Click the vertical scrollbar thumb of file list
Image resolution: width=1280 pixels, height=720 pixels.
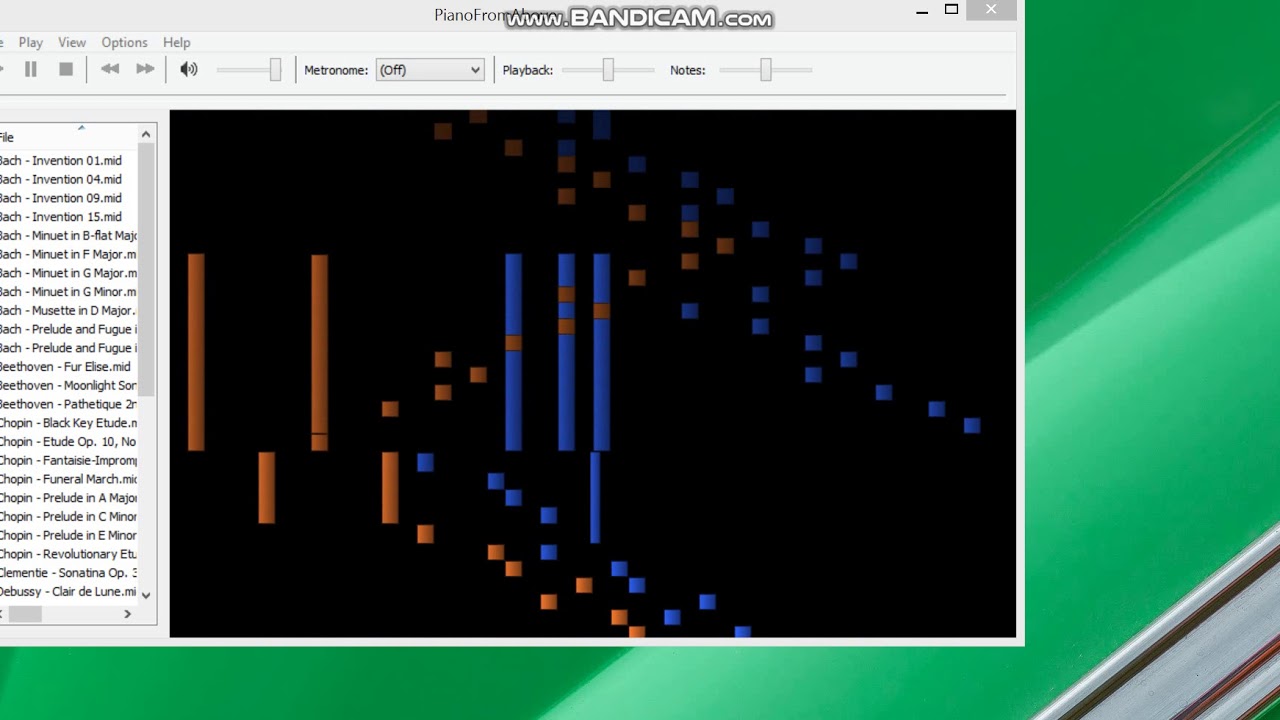pos(146,270)
